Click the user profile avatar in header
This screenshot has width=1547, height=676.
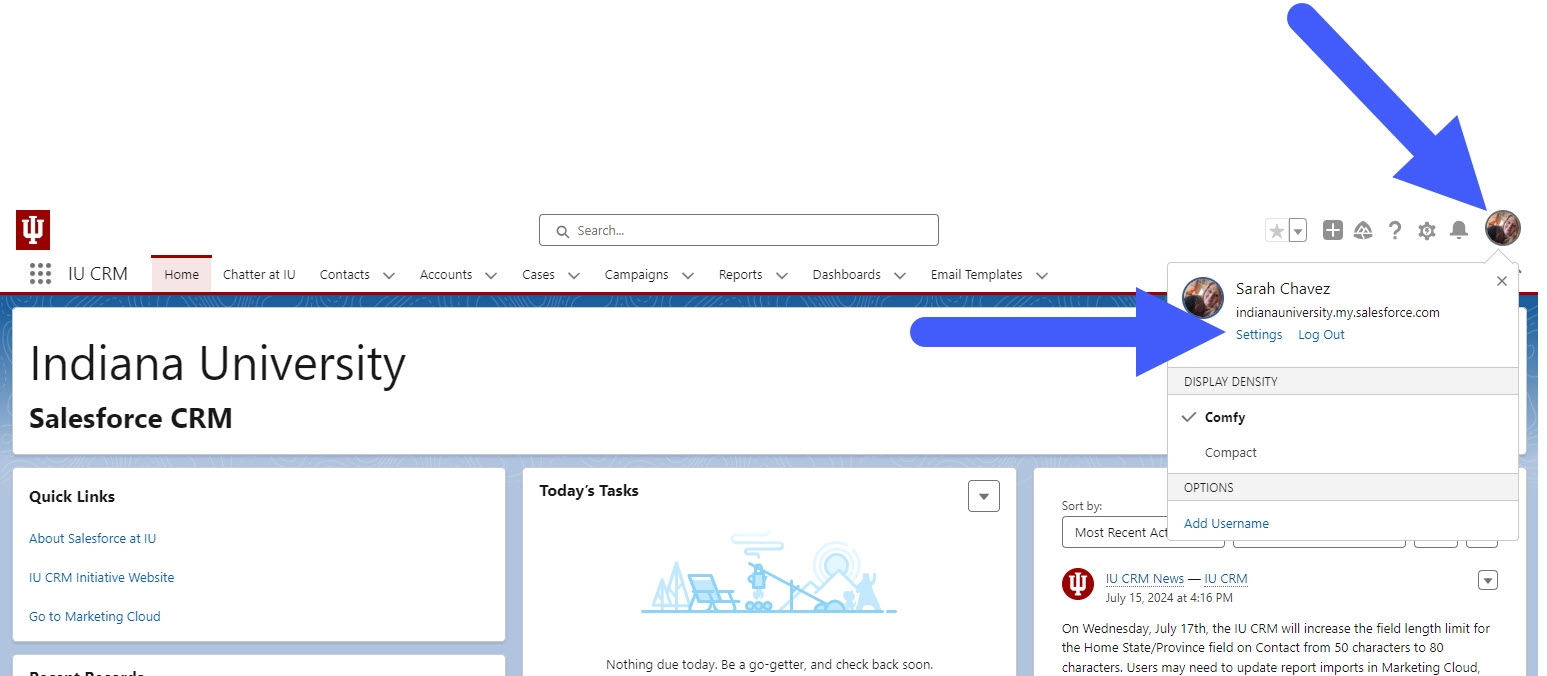coord(1502,229)
